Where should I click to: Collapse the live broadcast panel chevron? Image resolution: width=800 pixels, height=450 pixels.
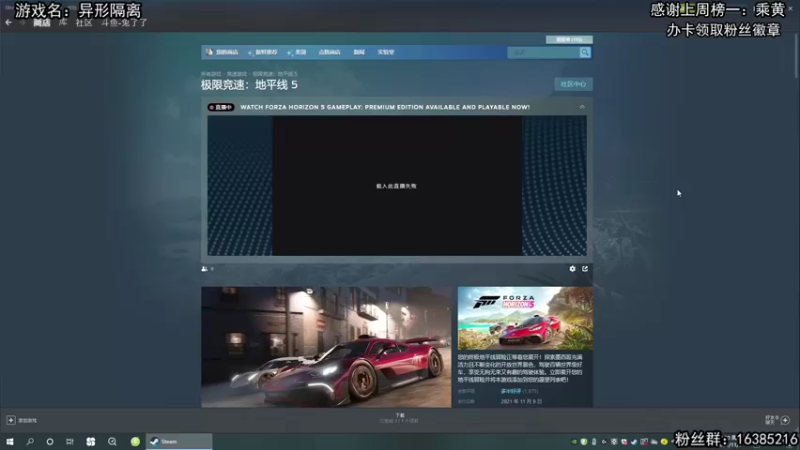point(582,107)
